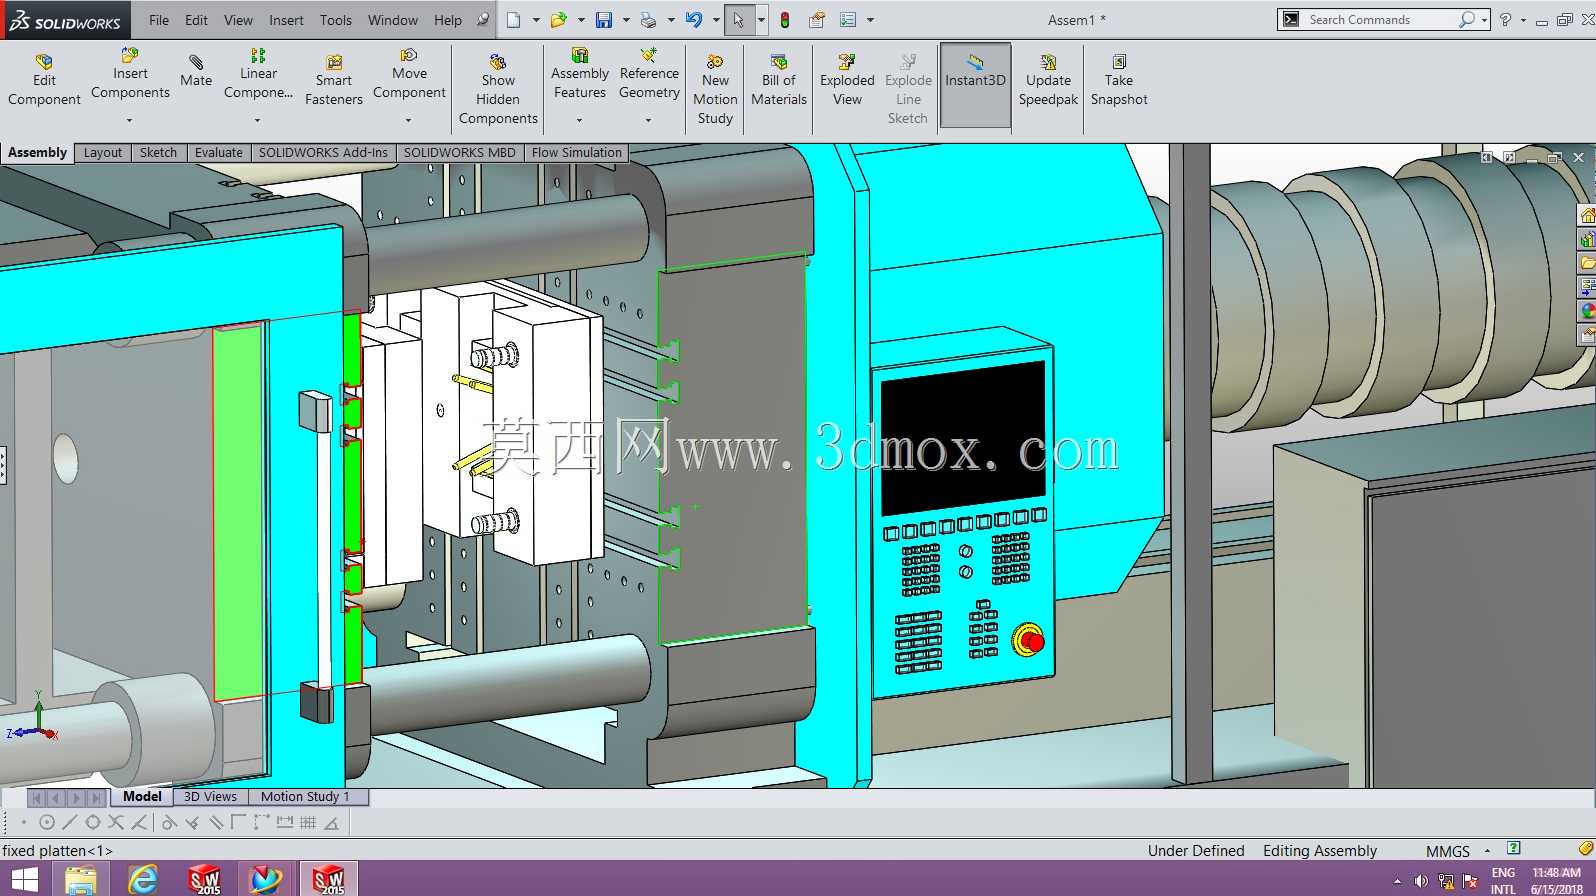Switch to the Sketch tab
This screenshot has width=1596, height=896.
(158, 153)
